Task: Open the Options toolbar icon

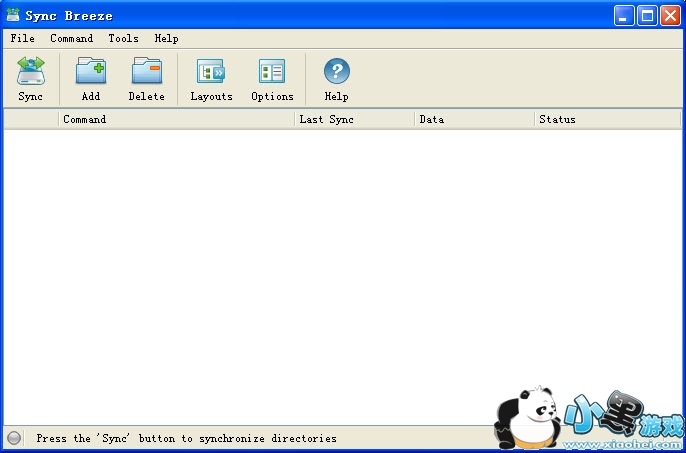Action: pyautogui.click(x=272, y=71)
